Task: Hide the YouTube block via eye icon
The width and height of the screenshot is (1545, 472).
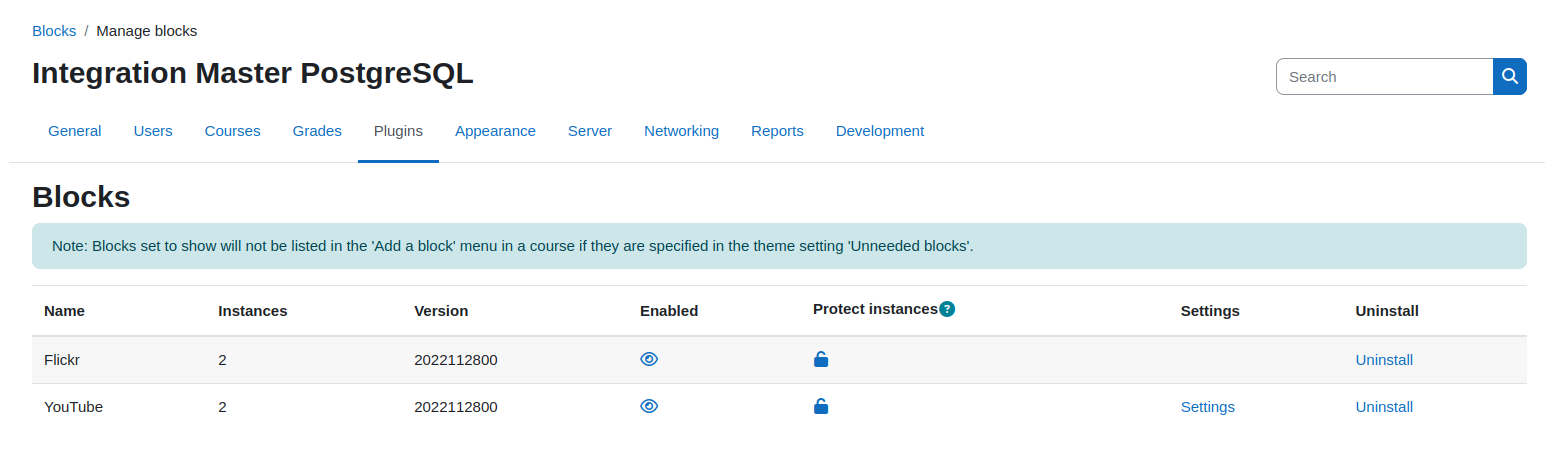Action: click(x=649, y=406)
